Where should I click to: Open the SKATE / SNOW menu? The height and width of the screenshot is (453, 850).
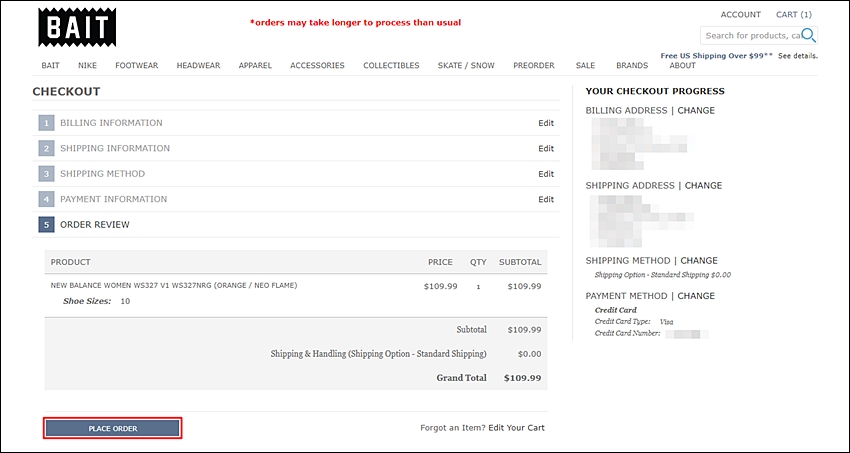point(466,66)
